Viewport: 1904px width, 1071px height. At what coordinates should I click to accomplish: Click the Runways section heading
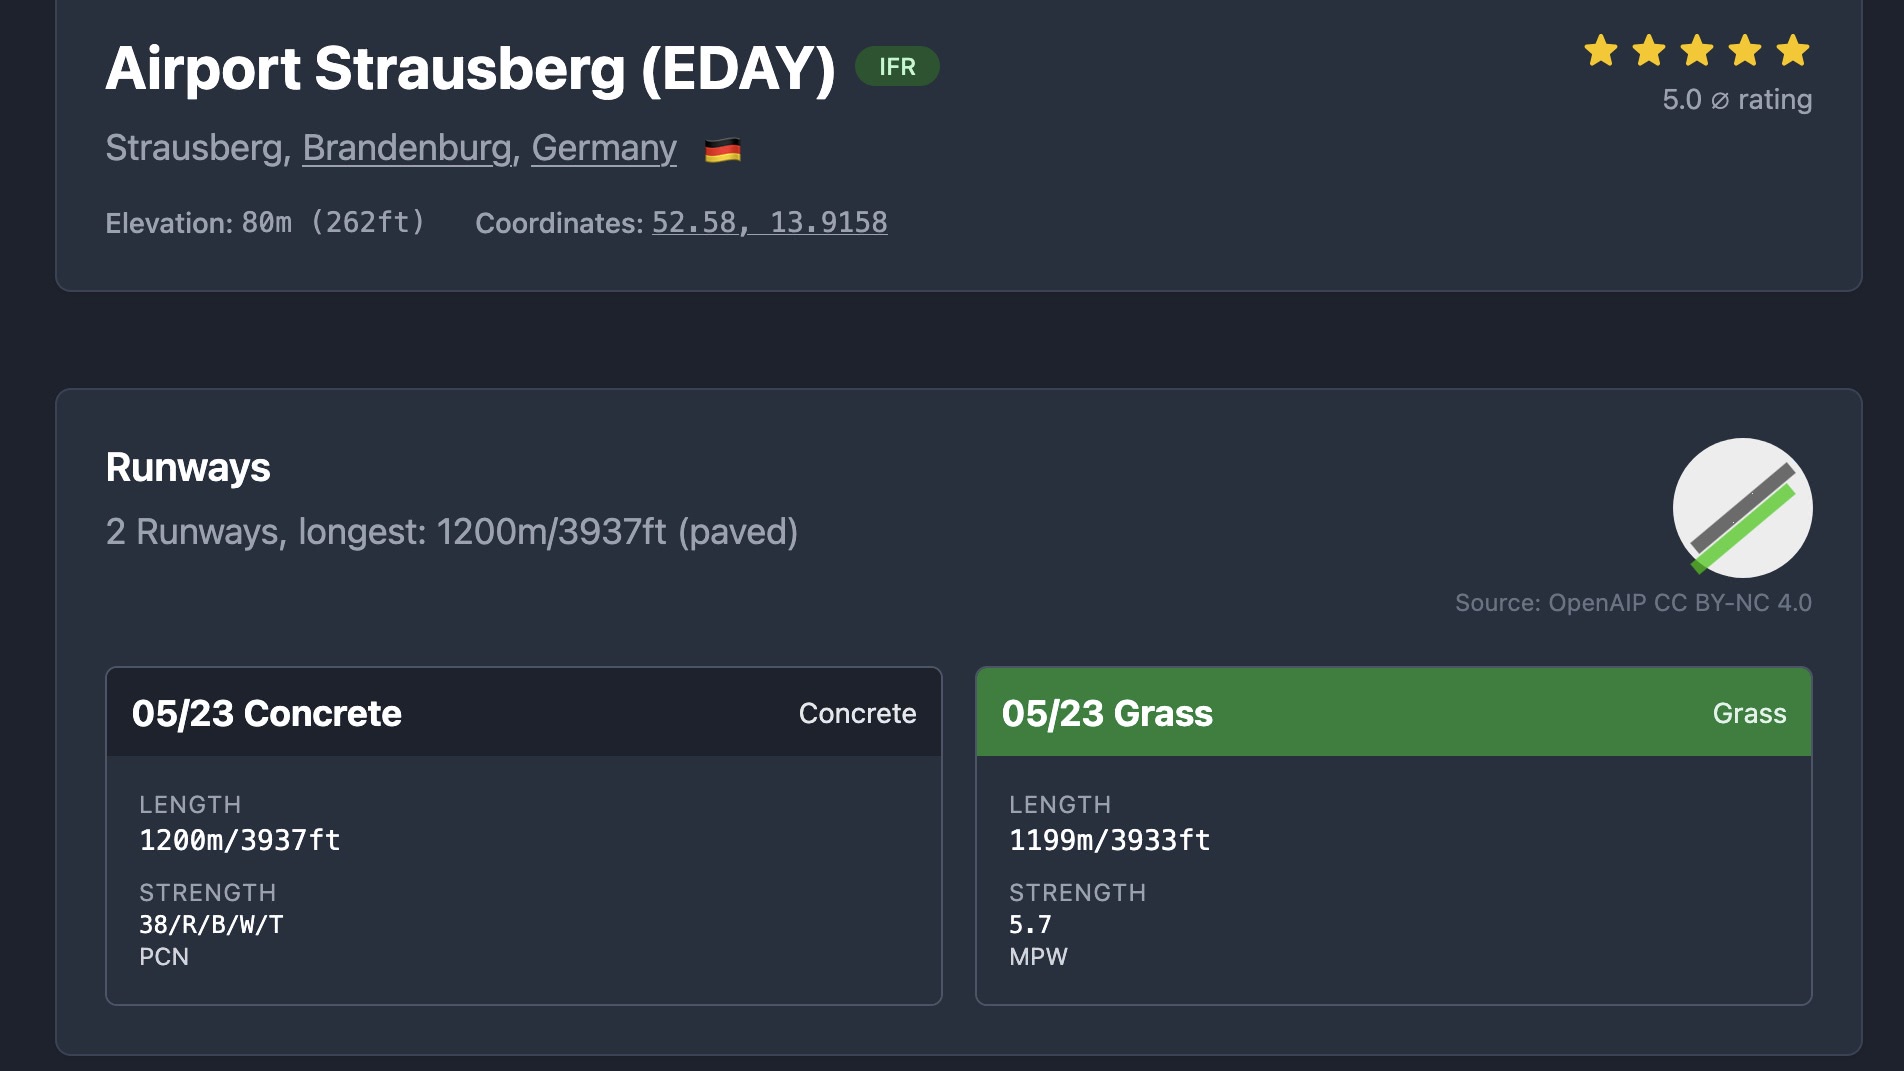coord(188,468)
